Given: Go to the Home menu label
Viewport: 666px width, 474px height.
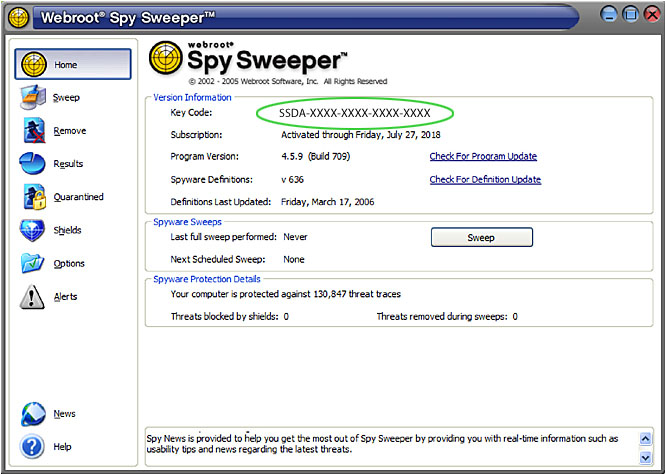Looking at the screenshot, I should pyautogui.click(x=65, y=65).
